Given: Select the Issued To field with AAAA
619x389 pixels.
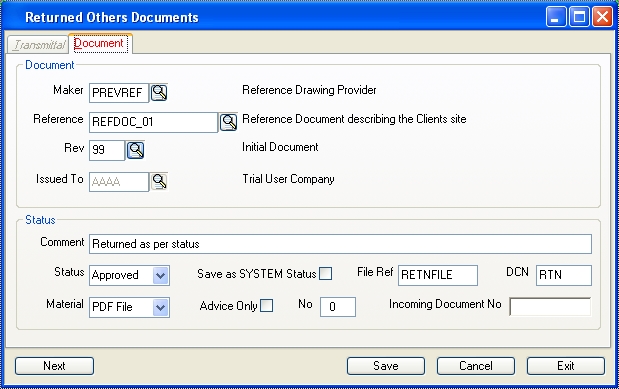Looking at the screenshot, I should 119,182.
